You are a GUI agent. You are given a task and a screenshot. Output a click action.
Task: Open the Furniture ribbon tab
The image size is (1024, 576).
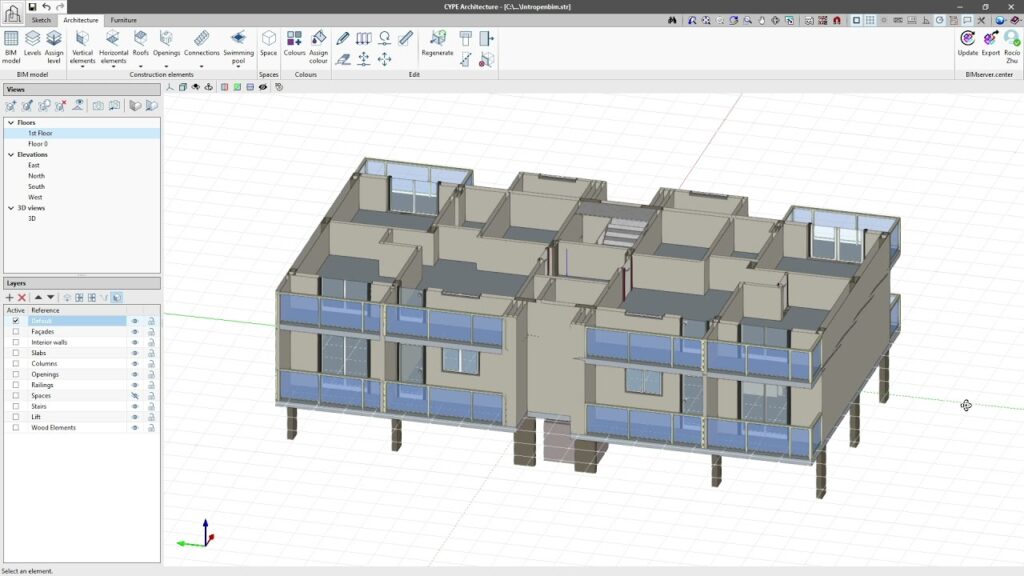tap(124, 20)
